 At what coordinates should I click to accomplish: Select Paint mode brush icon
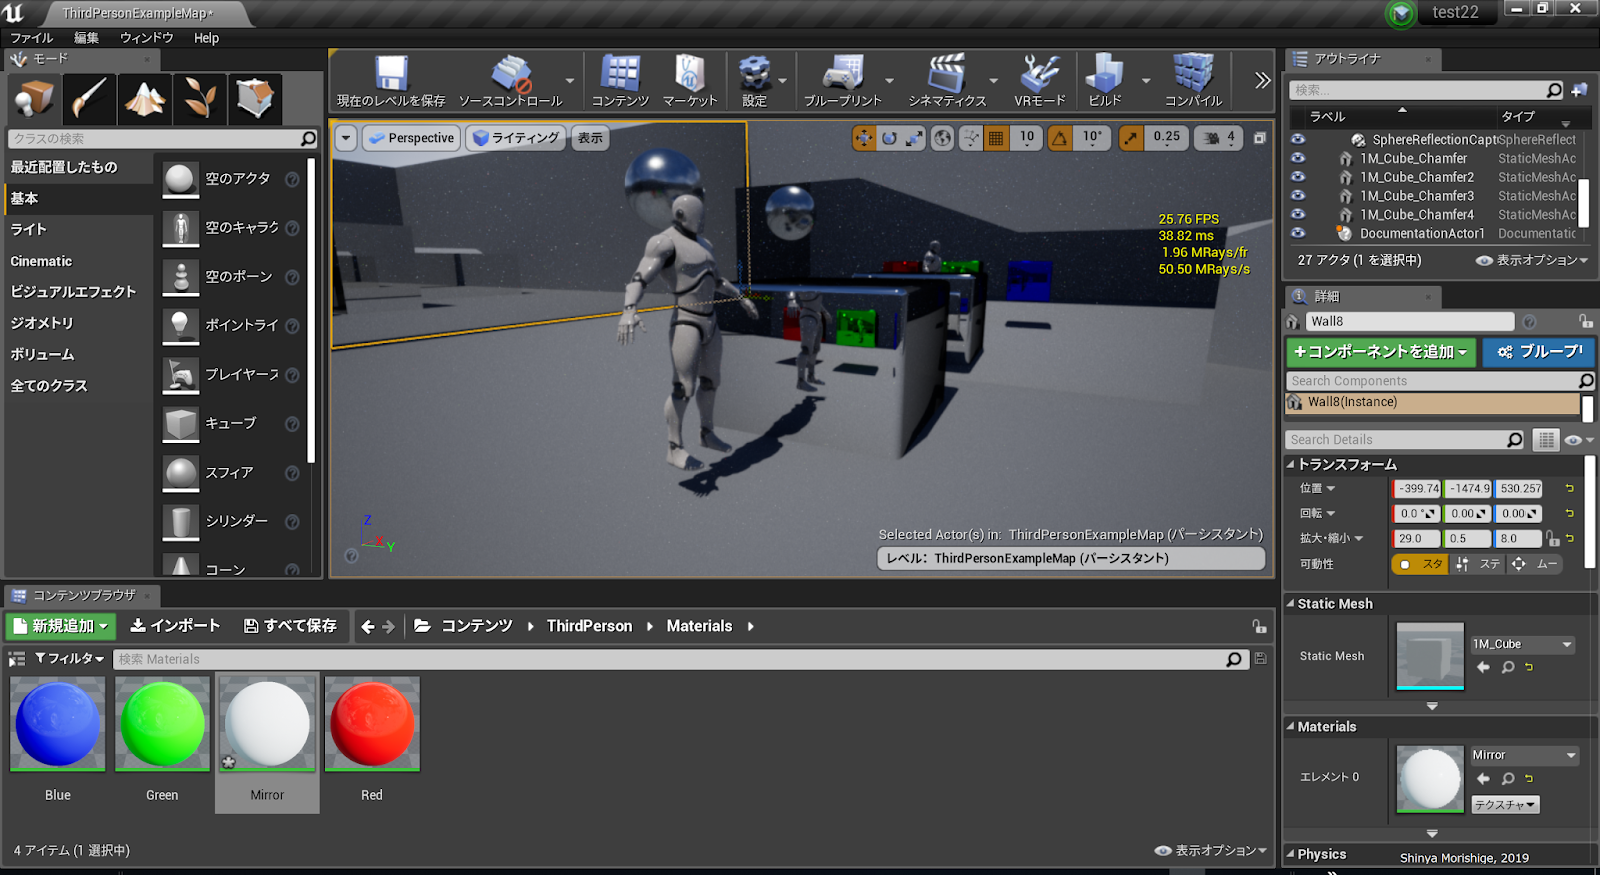coord(89,98)
